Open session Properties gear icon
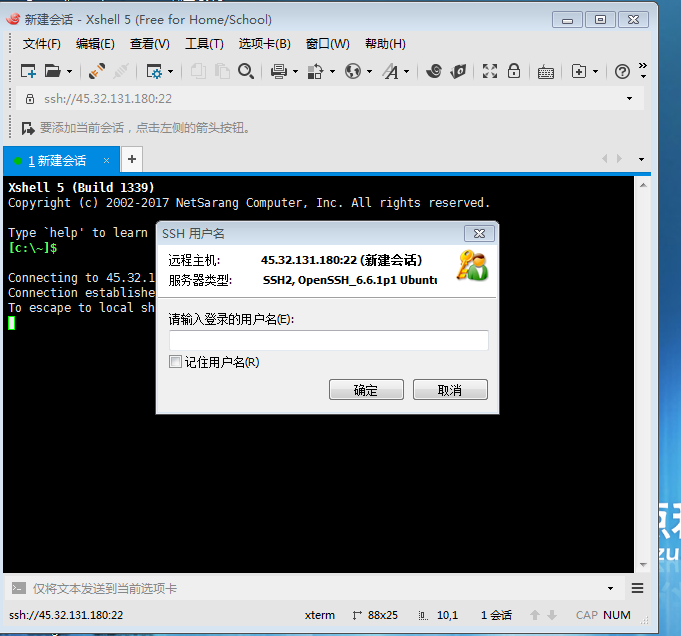This screenshot has width=681, height=636. click(x=154, y=71)
